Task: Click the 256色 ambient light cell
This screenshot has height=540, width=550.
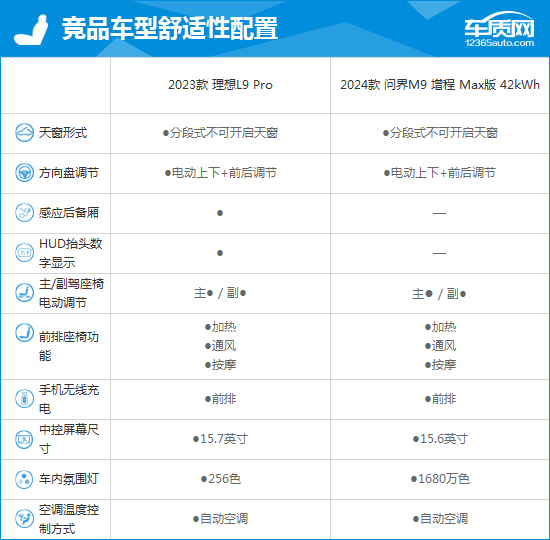Action: (x=220, y=479)
